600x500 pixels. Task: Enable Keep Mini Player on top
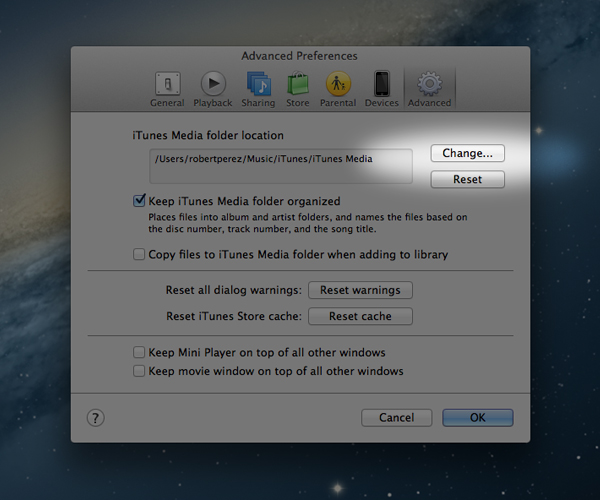pos(139,352)
